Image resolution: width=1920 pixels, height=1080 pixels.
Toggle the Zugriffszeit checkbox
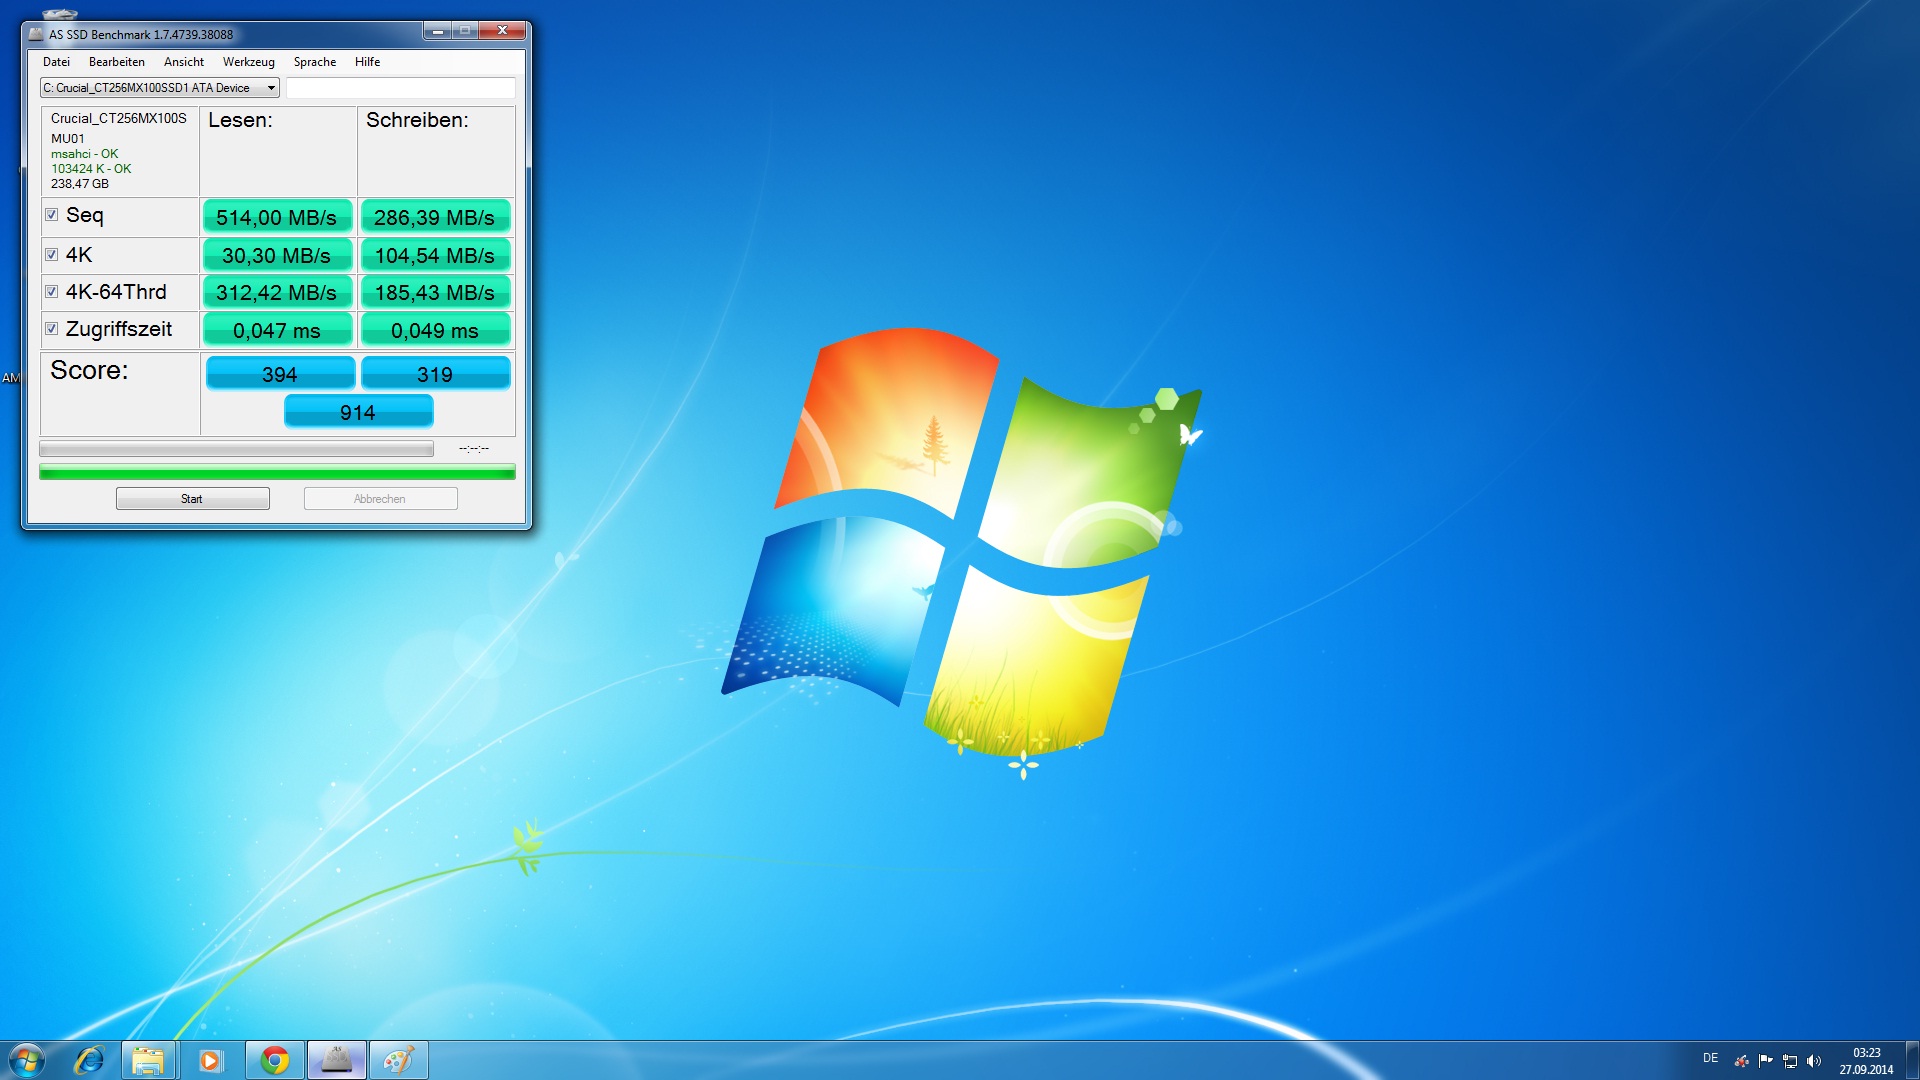tap(52, 329)
